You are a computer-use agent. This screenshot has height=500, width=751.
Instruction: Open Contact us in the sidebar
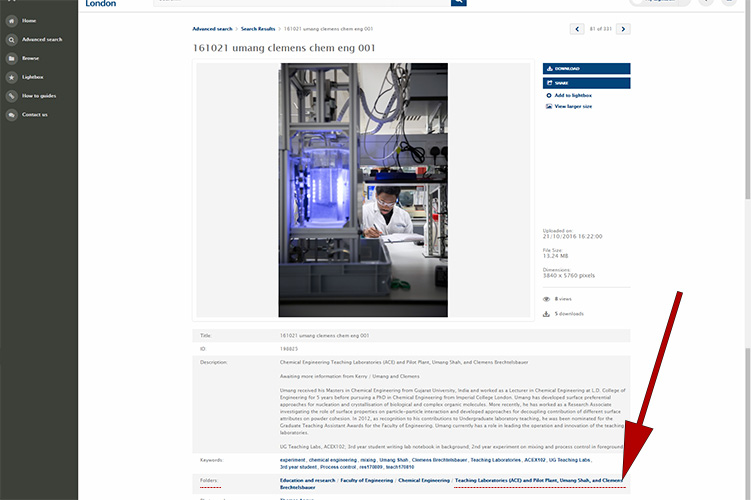tap(34, 115)
